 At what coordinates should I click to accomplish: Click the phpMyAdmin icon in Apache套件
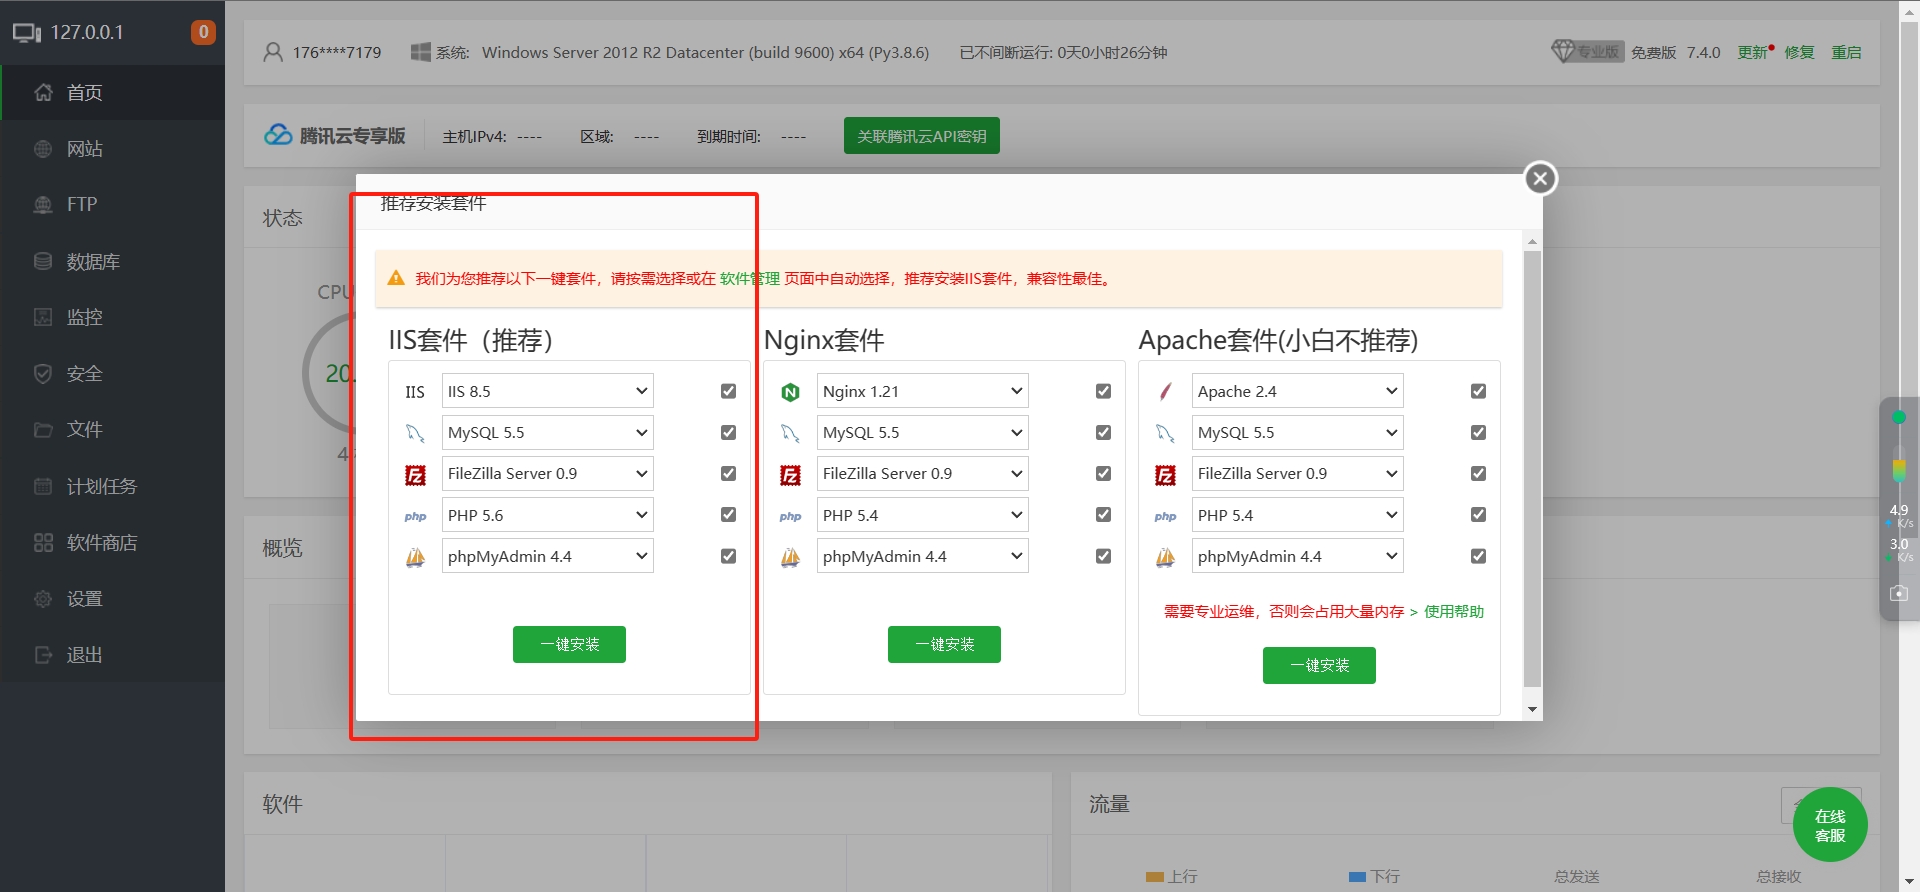tap(1165, 557)
